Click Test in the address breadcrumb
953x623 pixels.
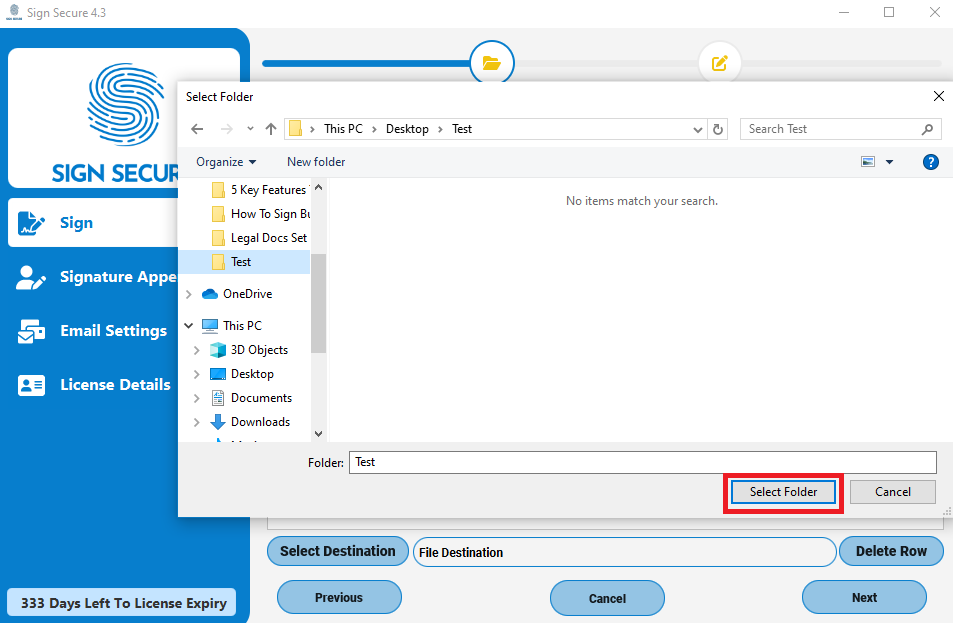pos(462,129)
